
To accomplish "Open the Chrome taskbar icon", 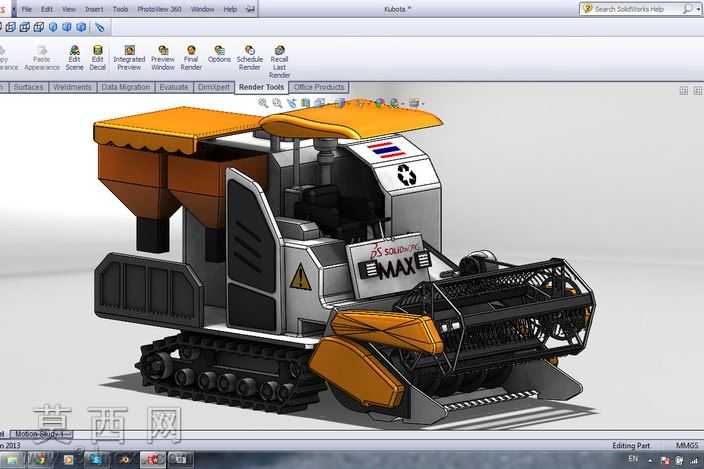I will point(40,459).
